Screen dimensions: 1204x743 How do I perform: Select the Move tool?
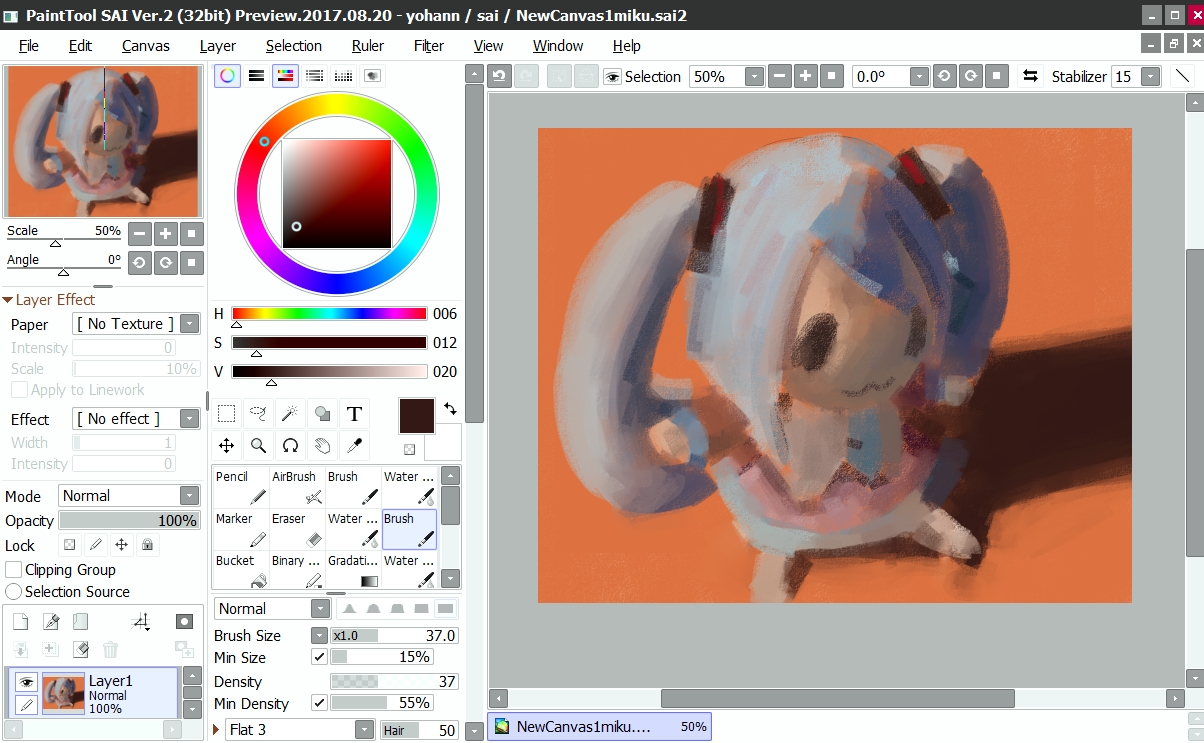(x=227, y=445)
